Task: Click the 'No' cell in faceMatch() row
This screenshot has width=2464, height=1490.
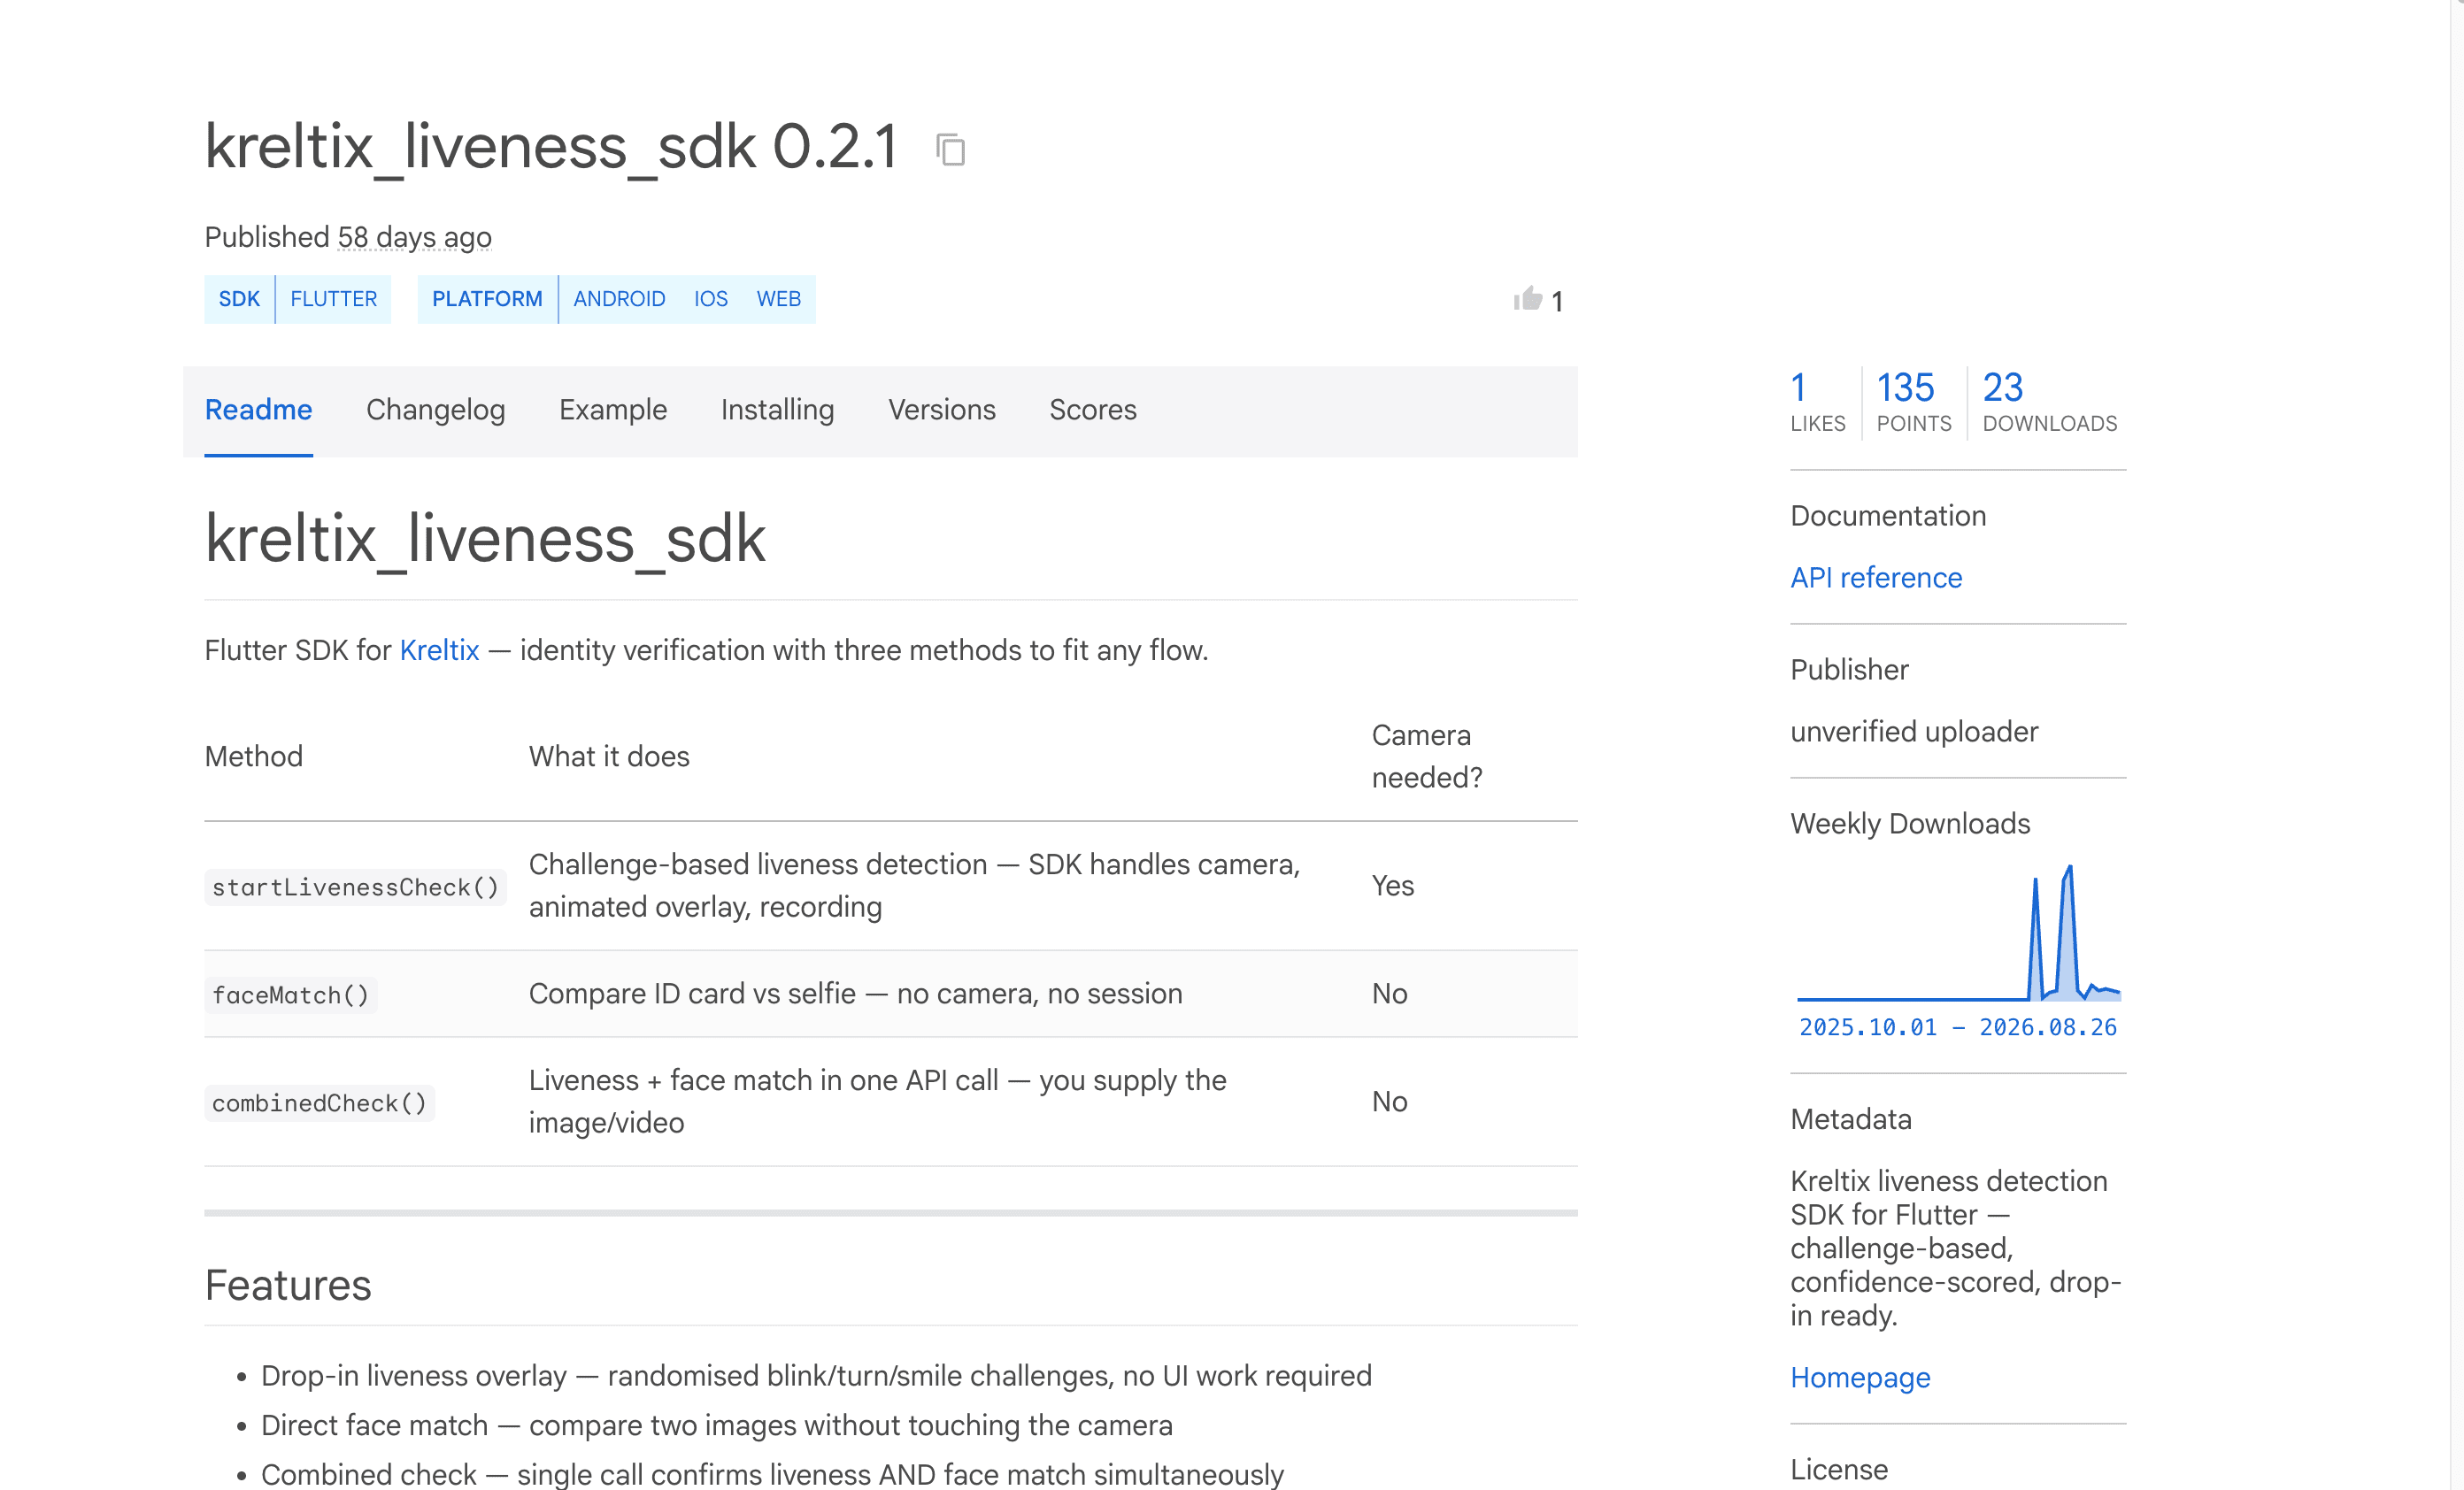Action: click(1390, 994)
